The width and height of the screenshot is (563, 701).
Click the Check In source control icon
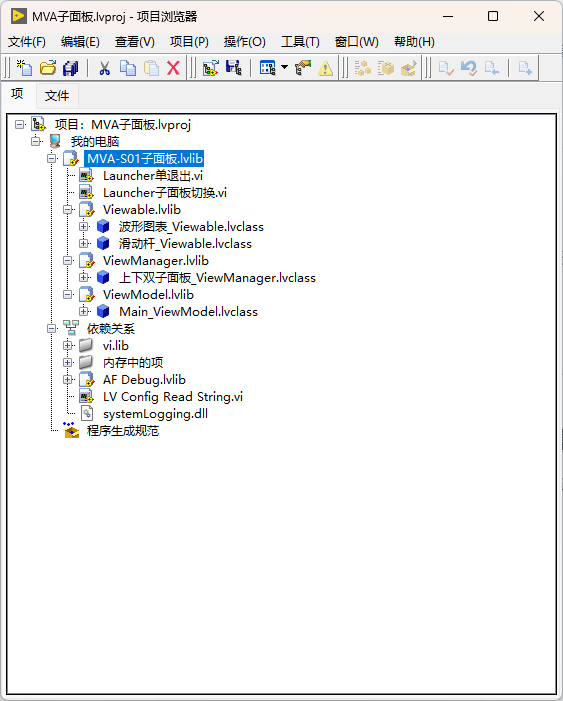click(446, 68)
